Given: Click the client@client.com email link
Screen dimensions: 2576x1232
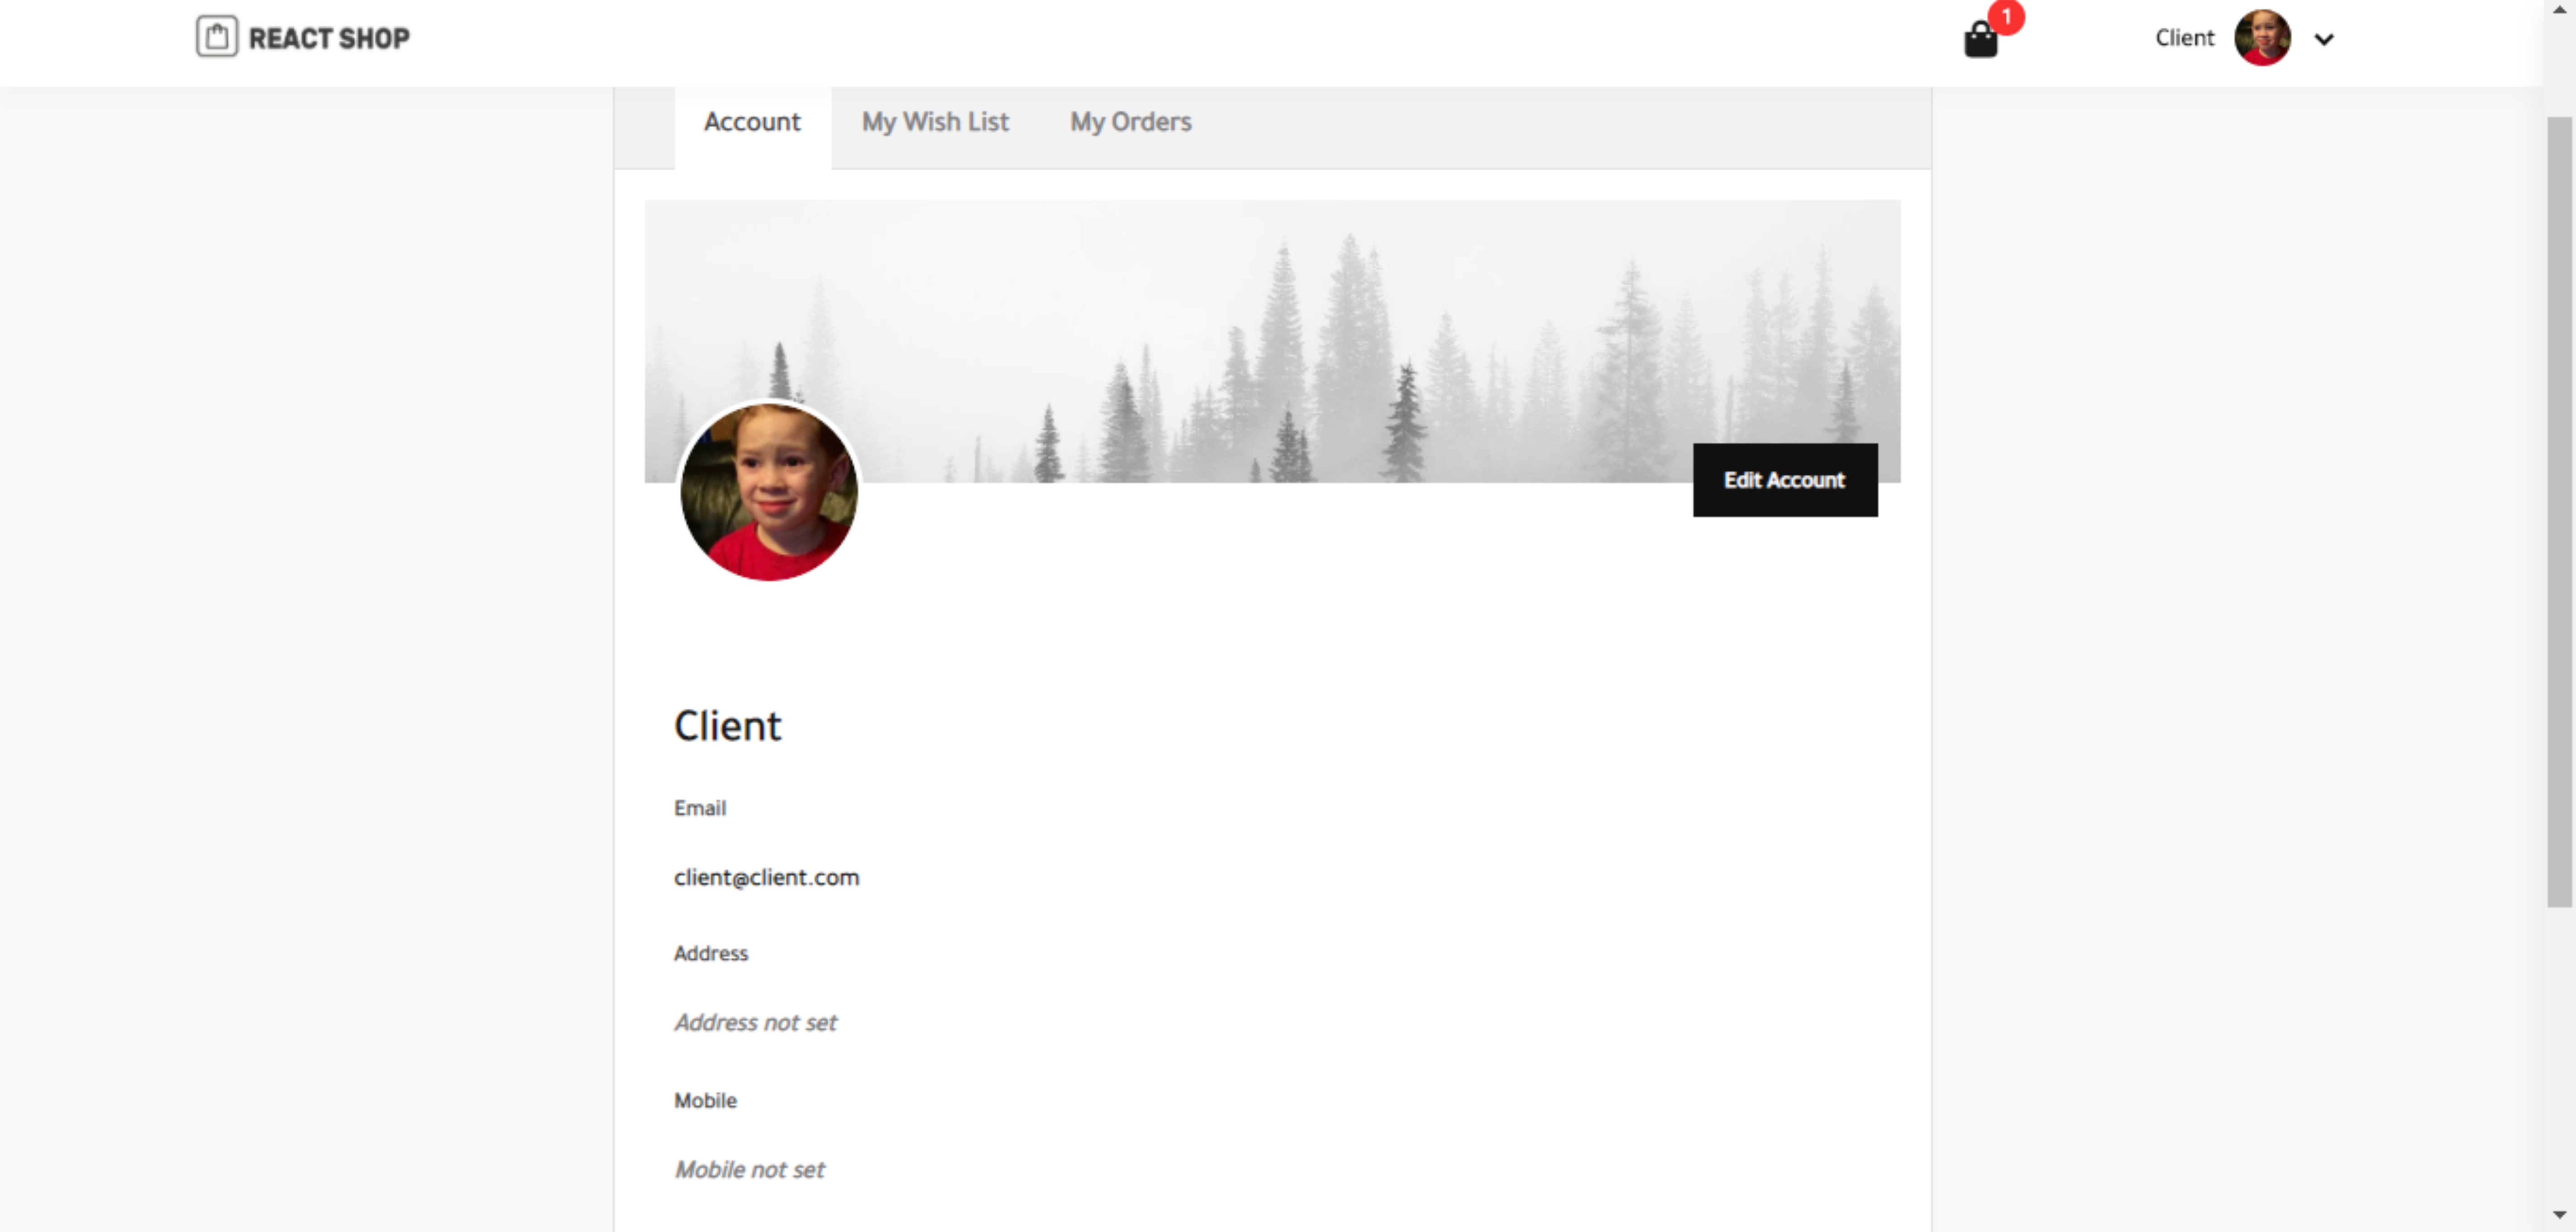Looking at the screenshot, I should (766, 875).
